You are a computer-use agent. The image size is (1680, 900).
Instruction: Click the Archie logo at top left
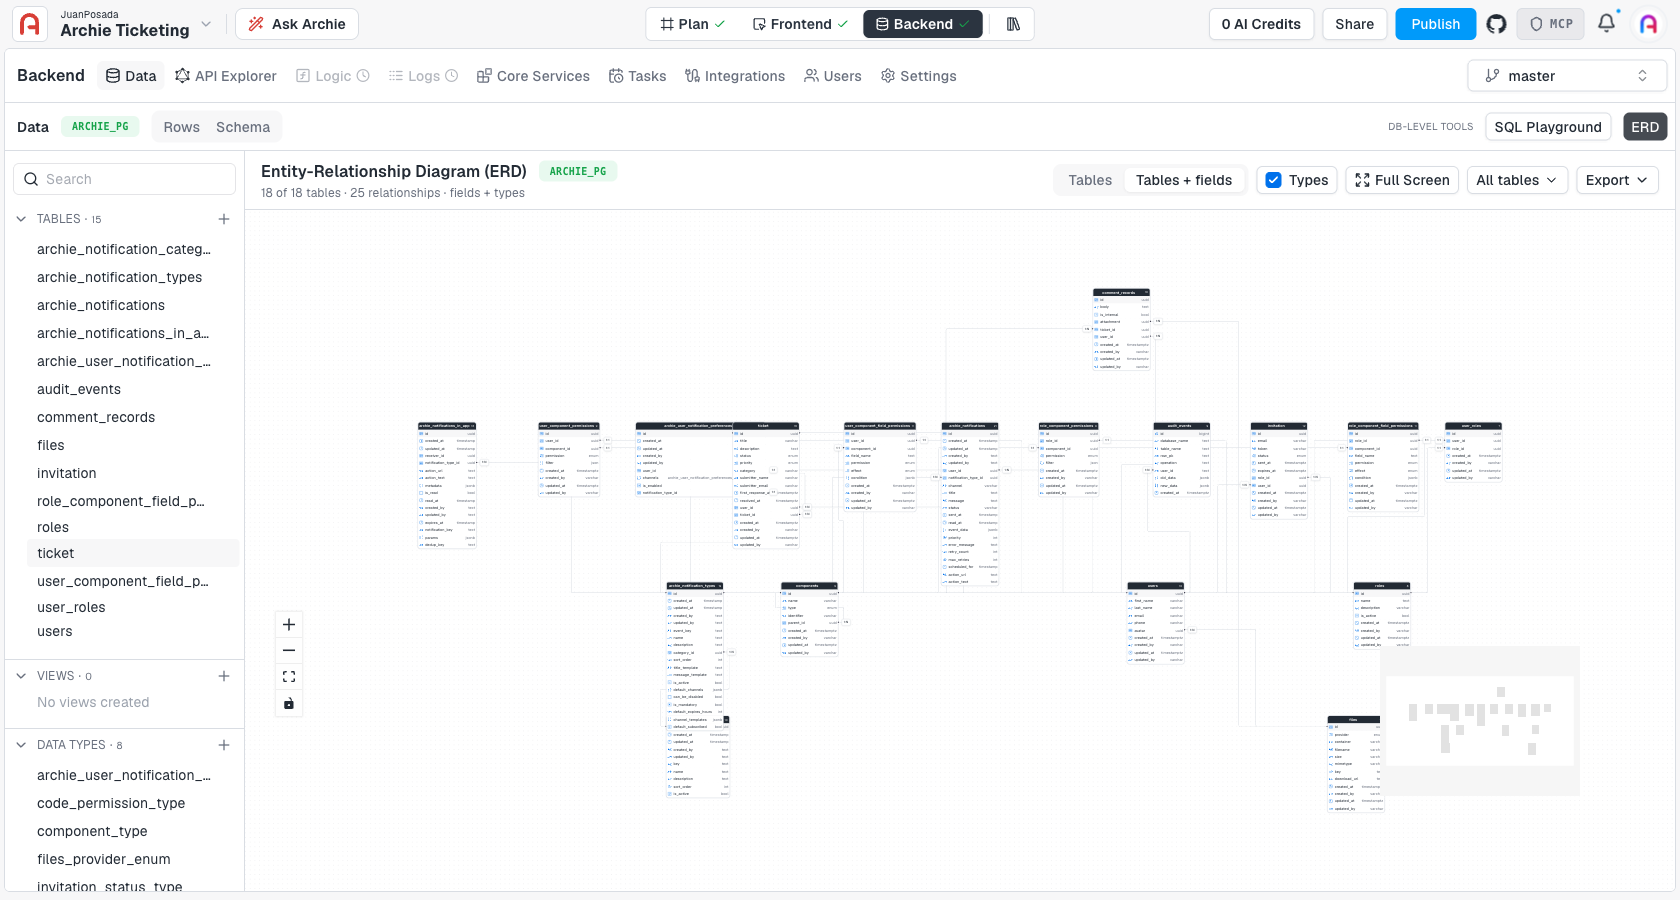(30, 24)
